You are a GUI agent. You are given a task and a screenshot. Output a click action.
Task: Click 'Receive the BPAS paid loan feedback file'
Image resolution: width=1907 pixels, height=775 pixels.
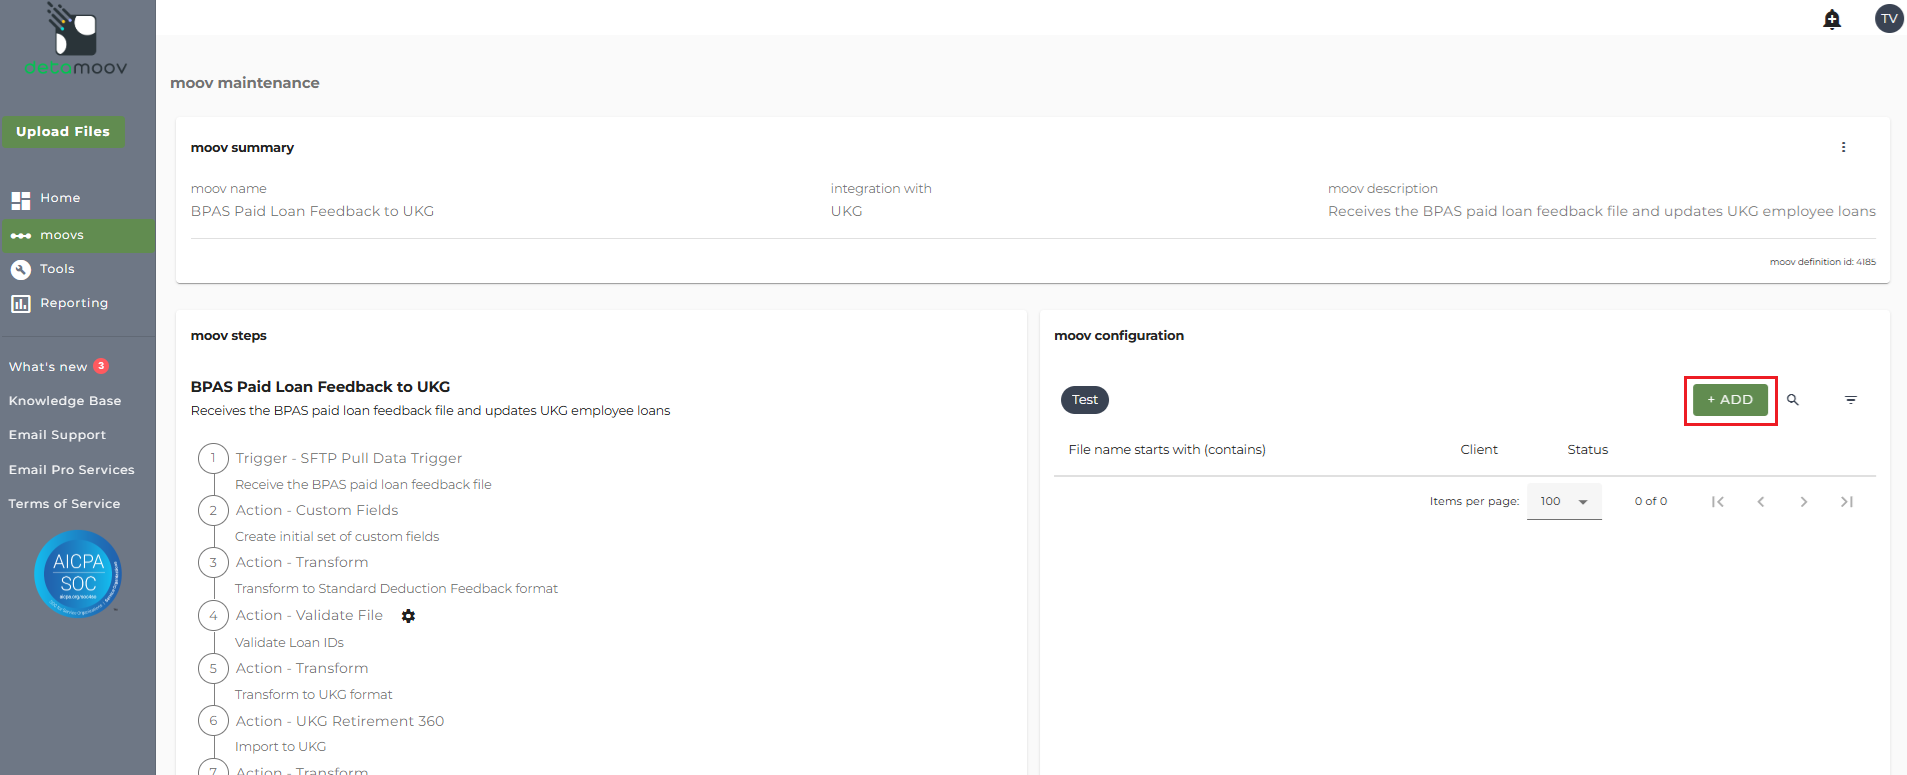[363, 485]
